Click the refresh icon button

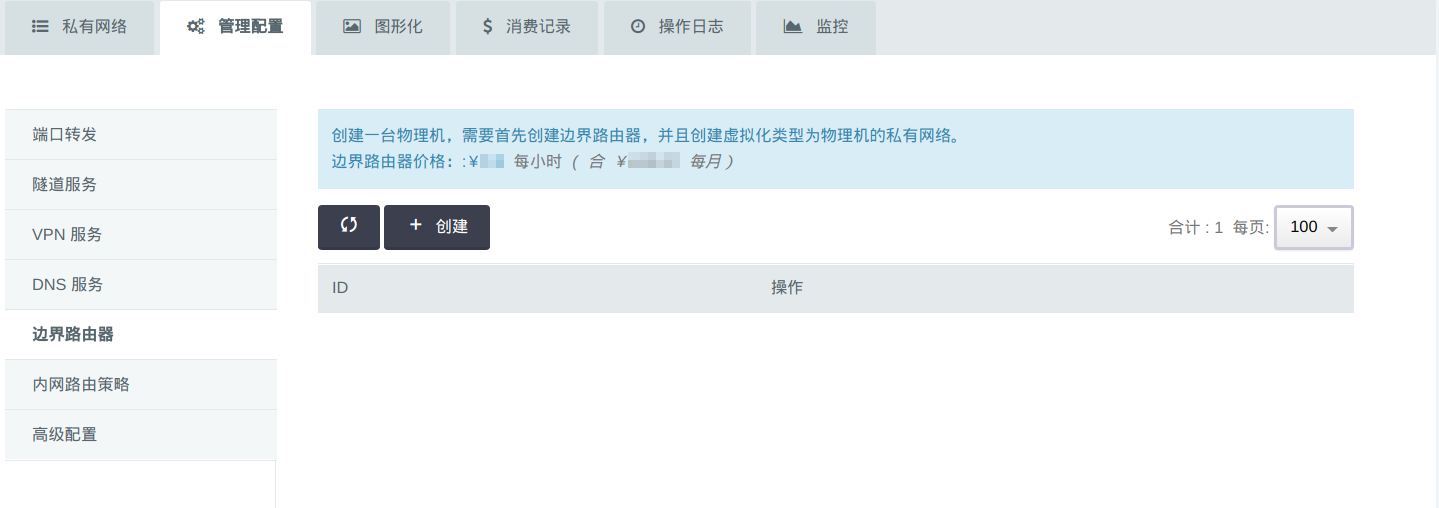(x=349, y=227)
